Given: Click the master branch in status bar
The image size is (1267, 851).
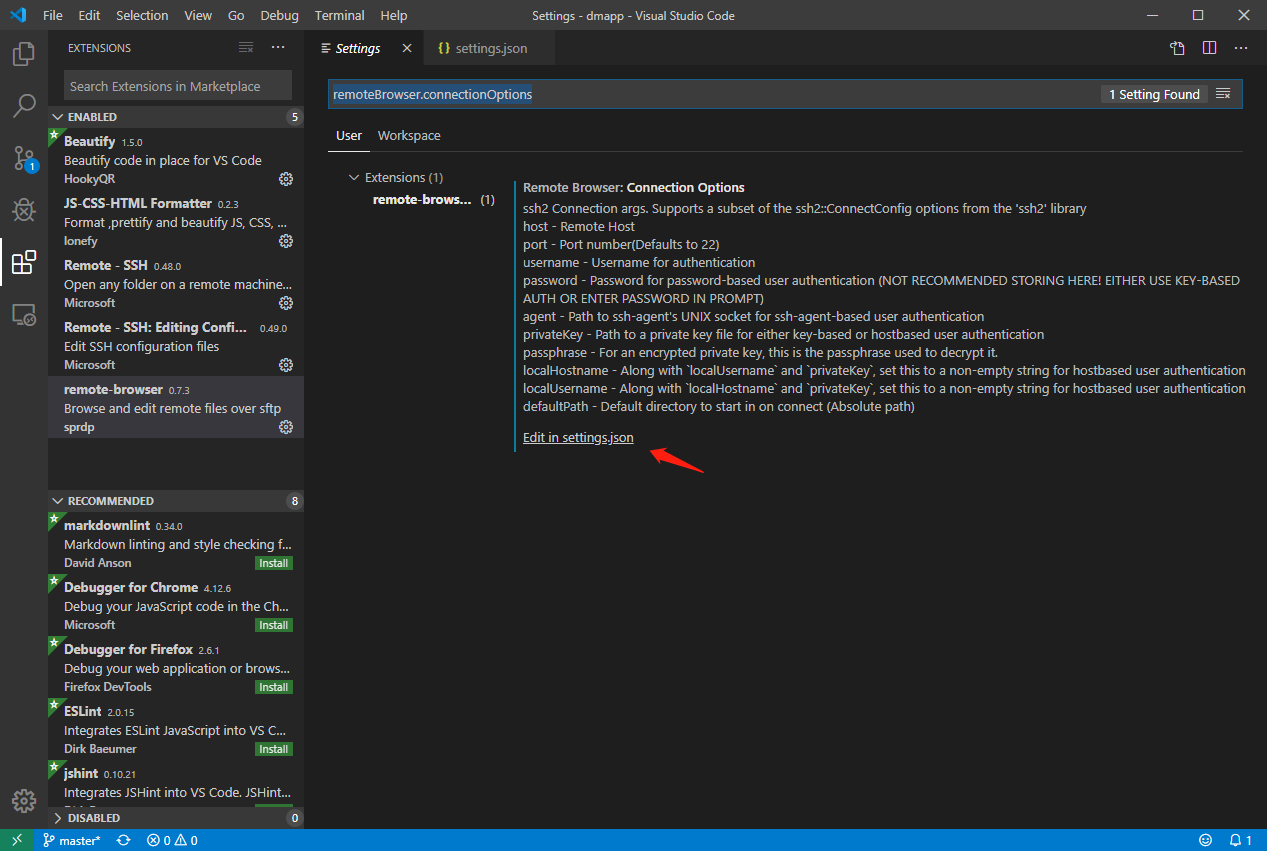Looking at the screenshot, I should click(x=71, y=840).
